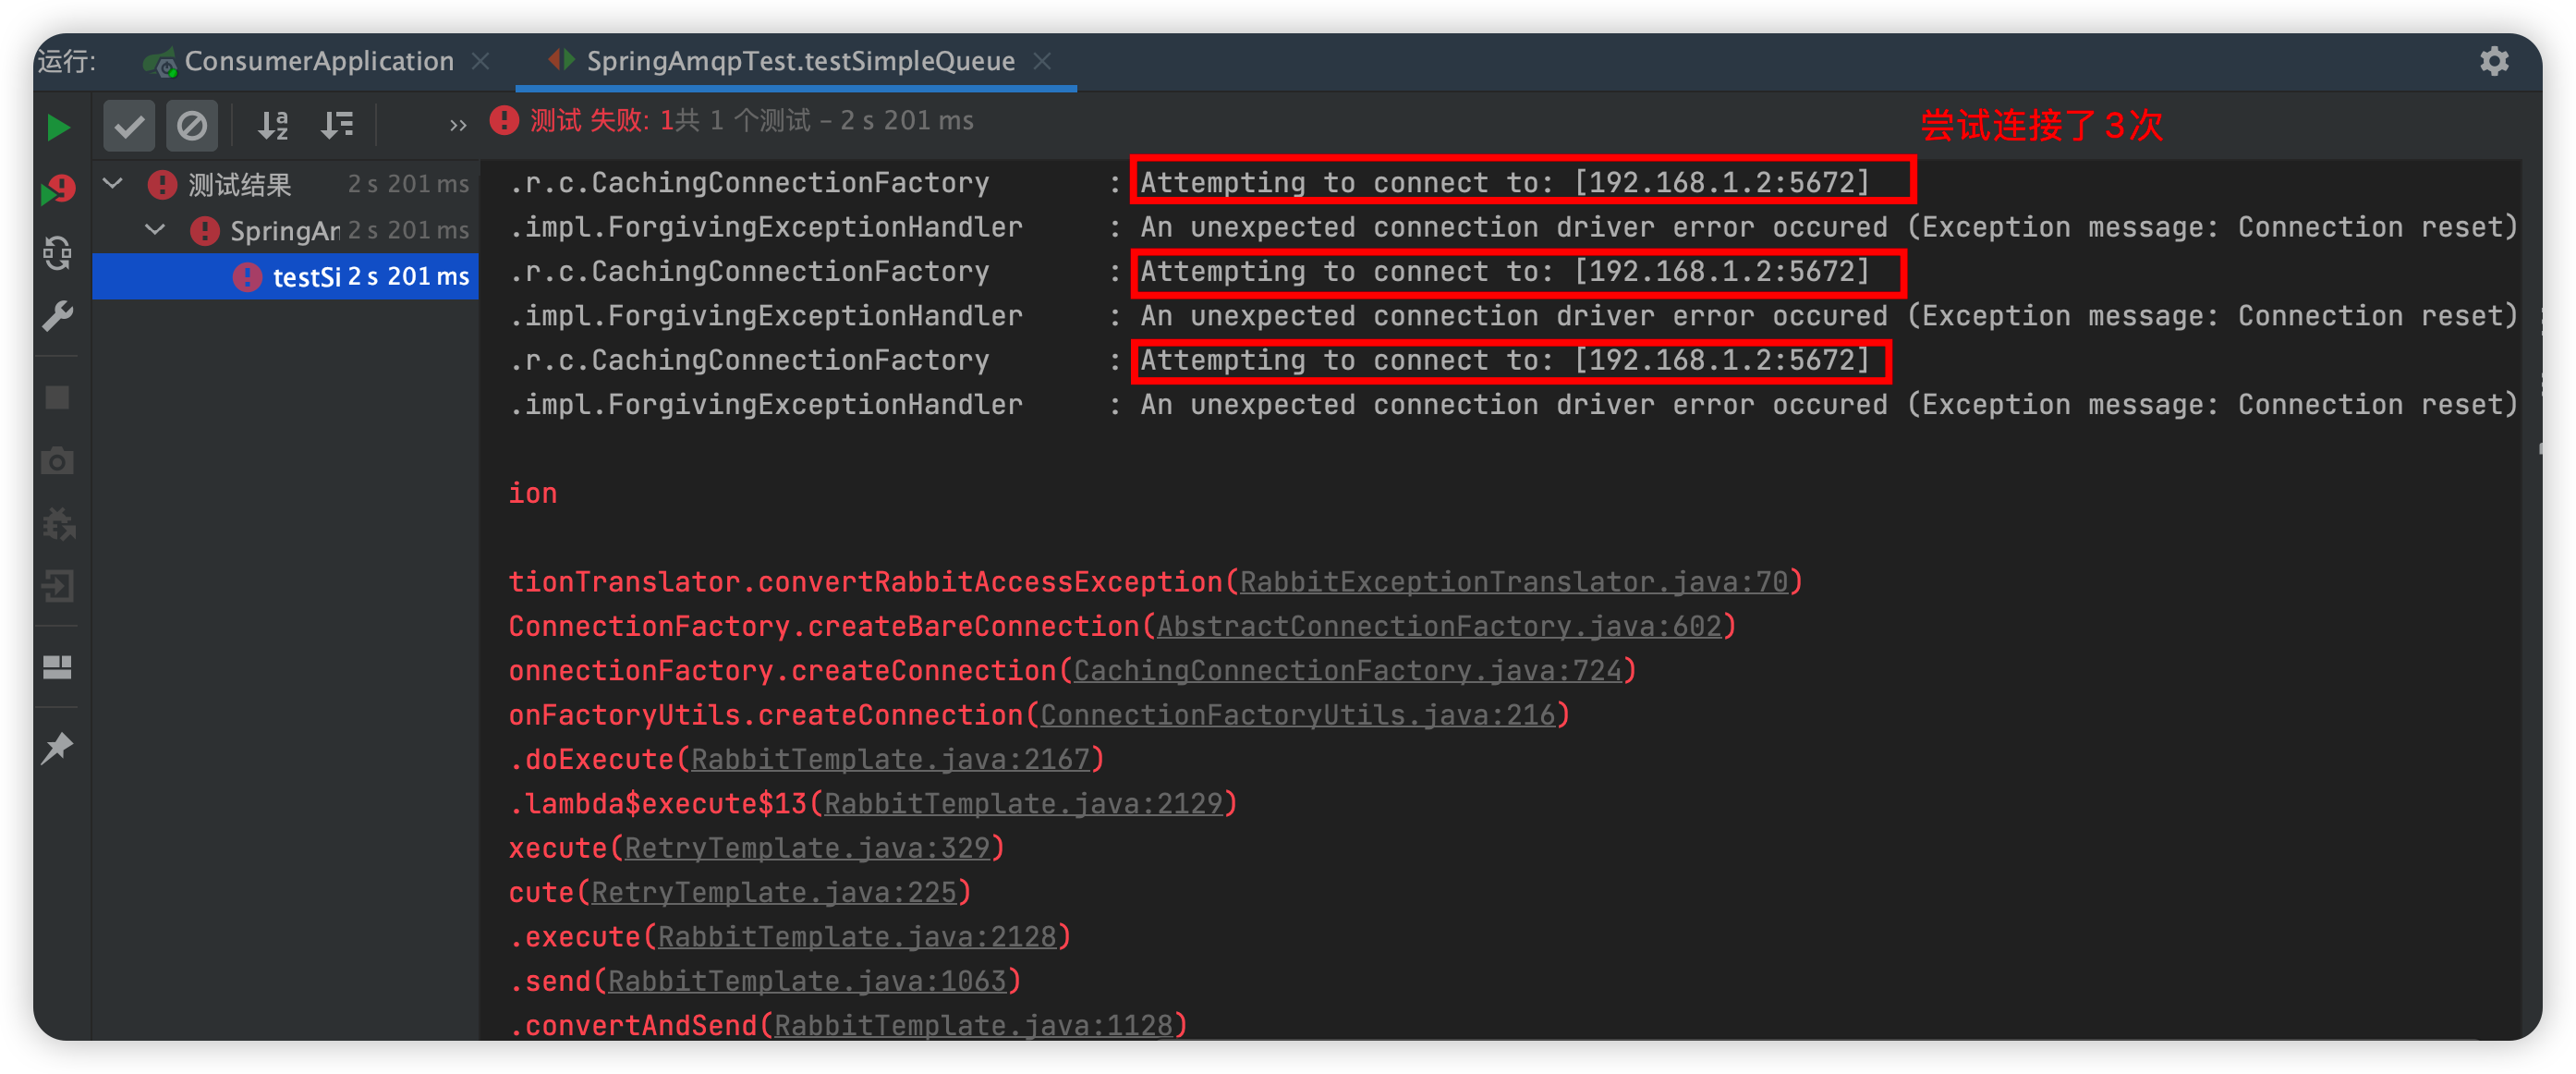Toggle auto-test rerun icon
The image size is (2576, 1074).
58,253
